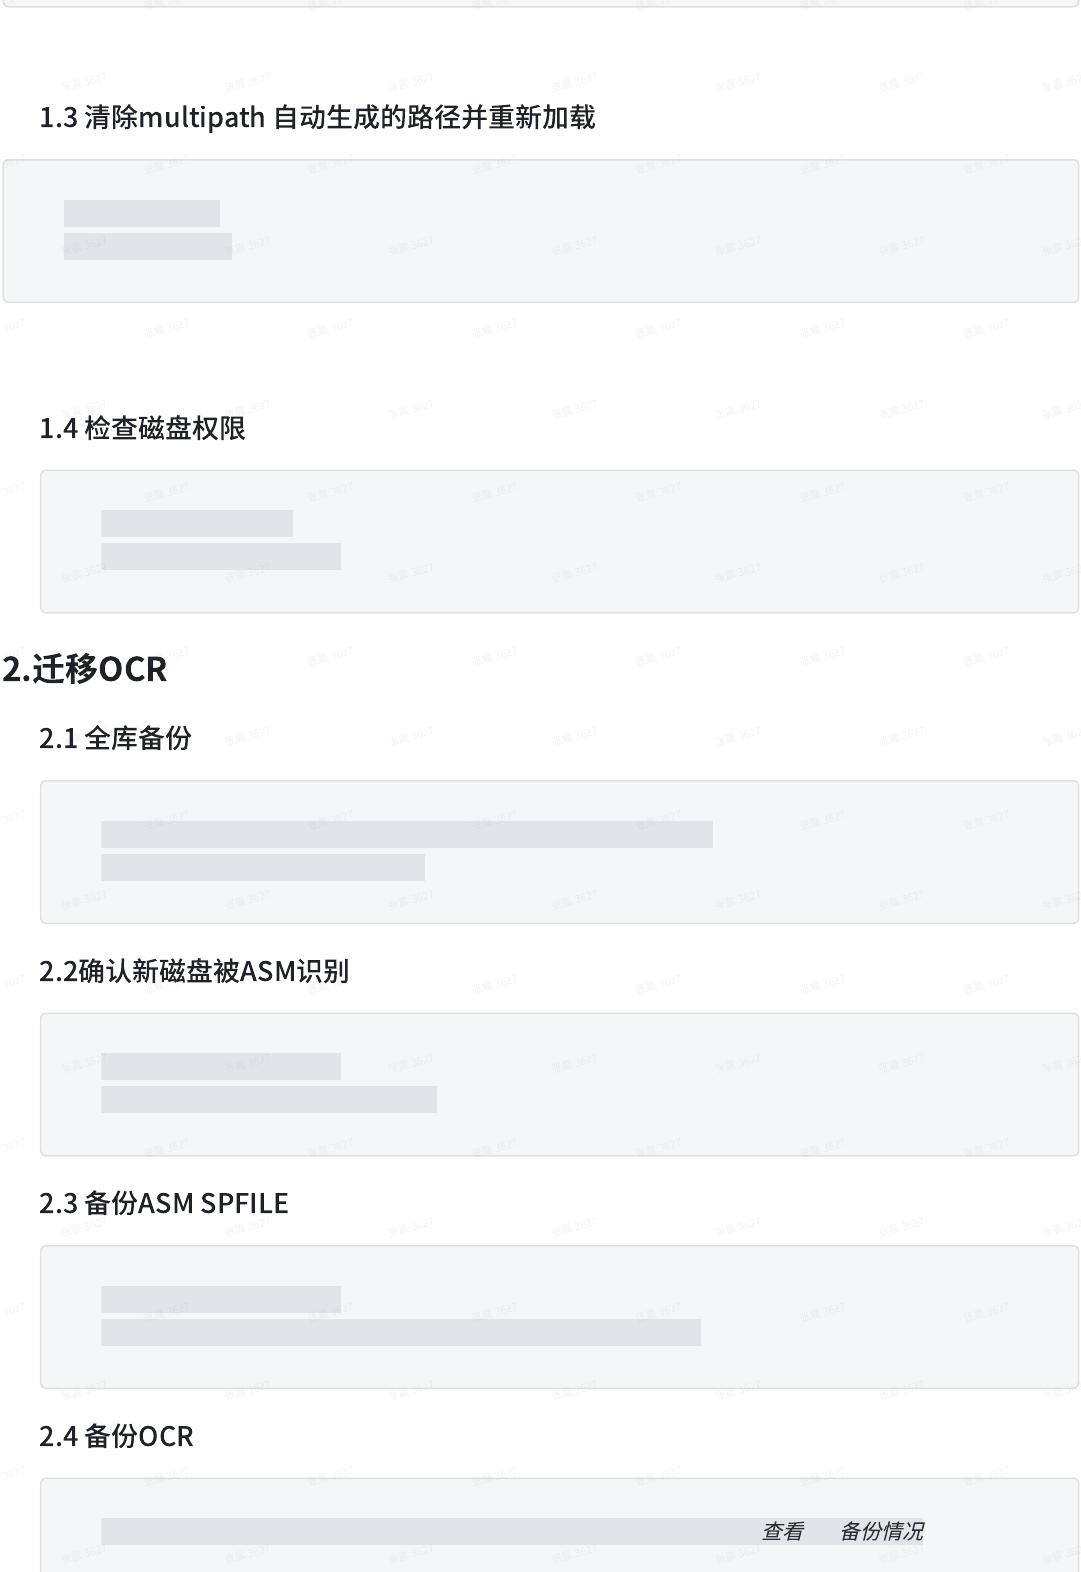This screenshot has width=1081, height=1572.
Task: Select second redacted line under 确认新磁盘被ASM识别
Action: (269, 1099)
